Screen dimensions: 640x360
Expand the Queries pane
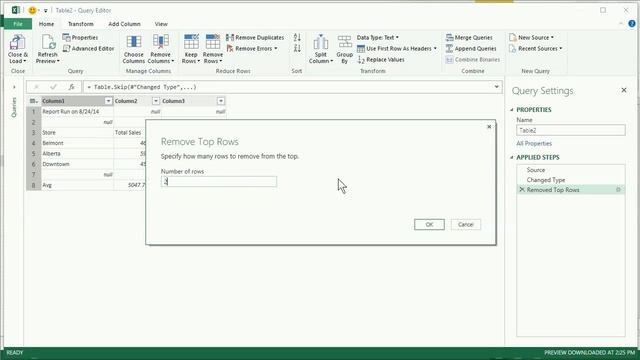click(x=14, y=87)
